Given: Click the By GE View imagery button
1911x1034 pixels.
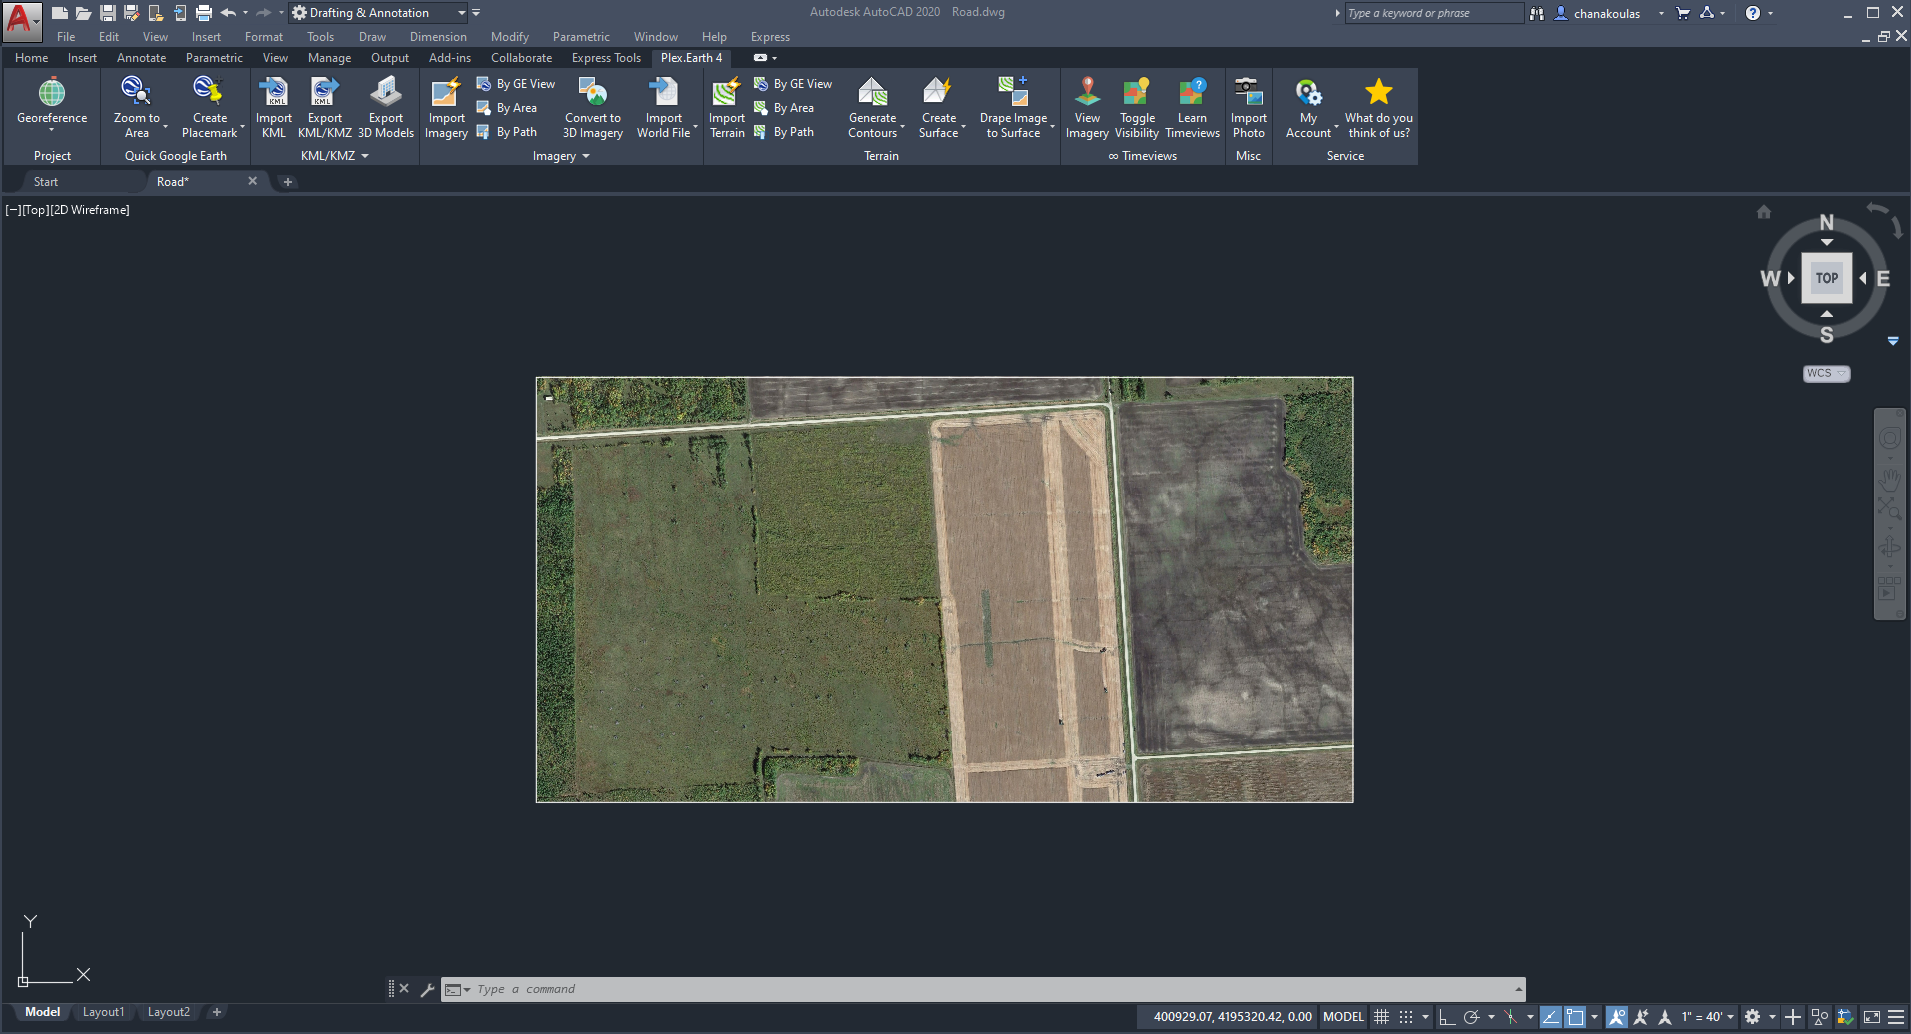Looking at the screenshot, I should 516,84.
